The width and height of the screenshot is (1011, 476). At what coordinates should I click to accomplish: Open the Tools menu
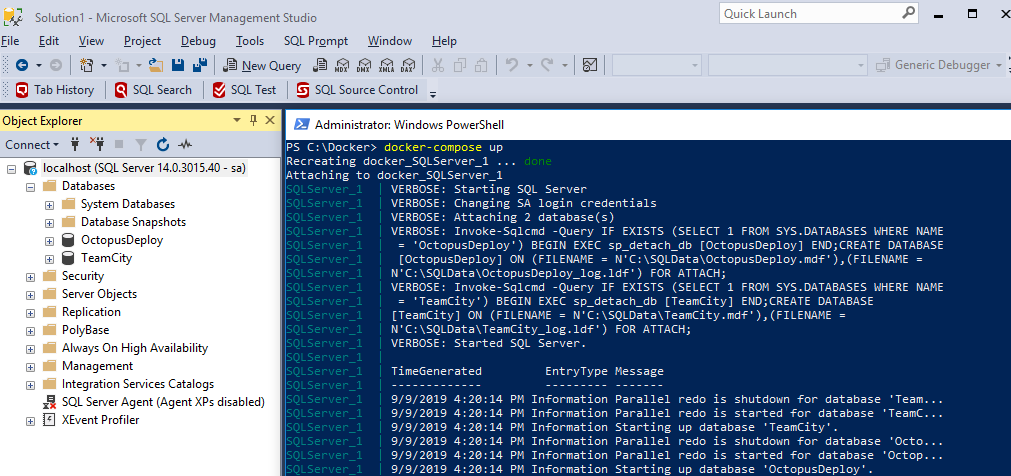point(250,41)
